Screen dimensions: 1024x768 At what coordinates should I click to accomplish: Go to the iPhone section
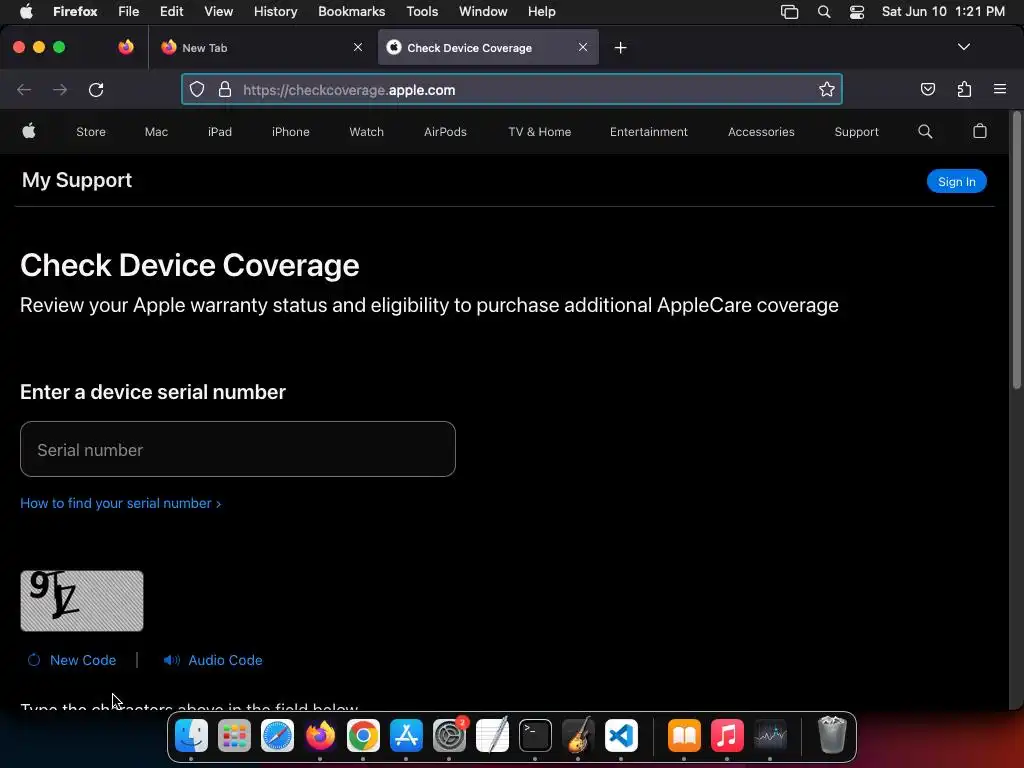[x=291, y=132]
